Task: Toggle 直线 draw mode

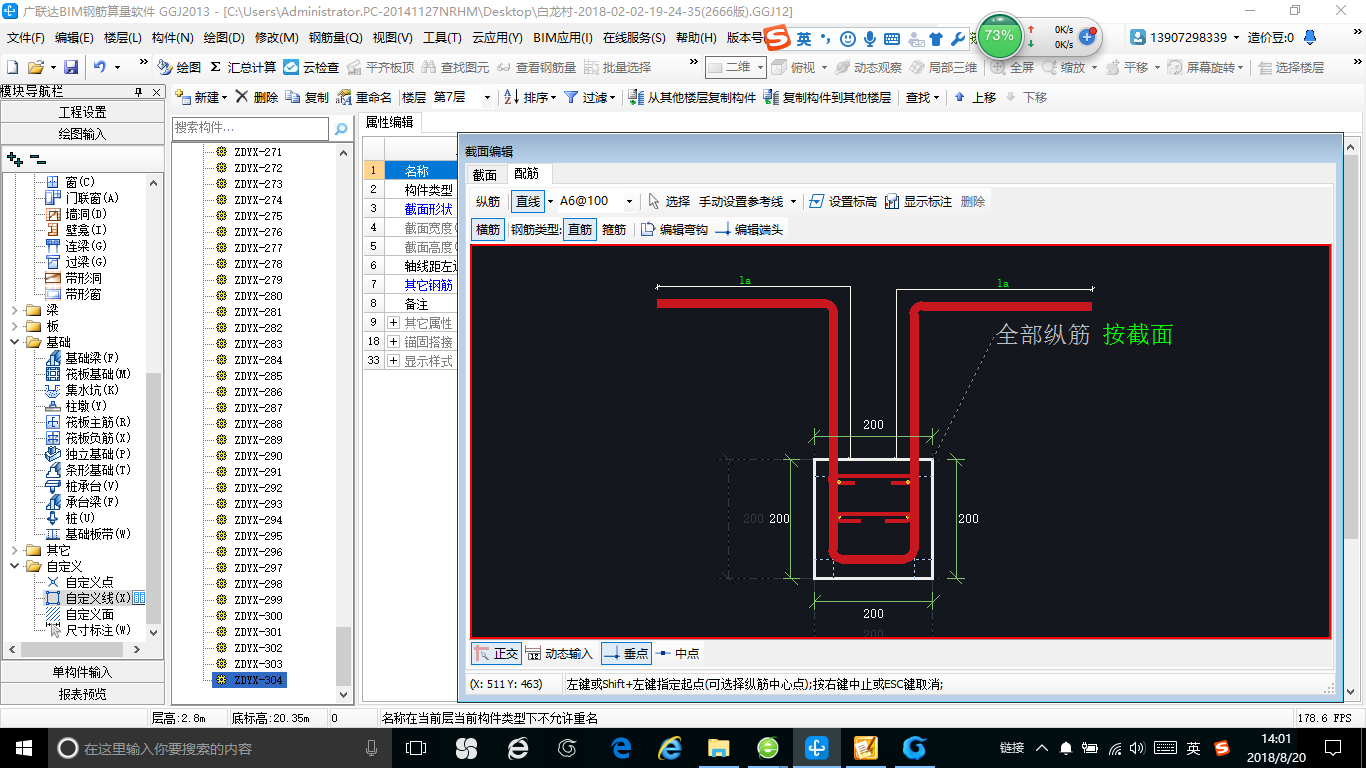Action: click(x=528, y=201)
